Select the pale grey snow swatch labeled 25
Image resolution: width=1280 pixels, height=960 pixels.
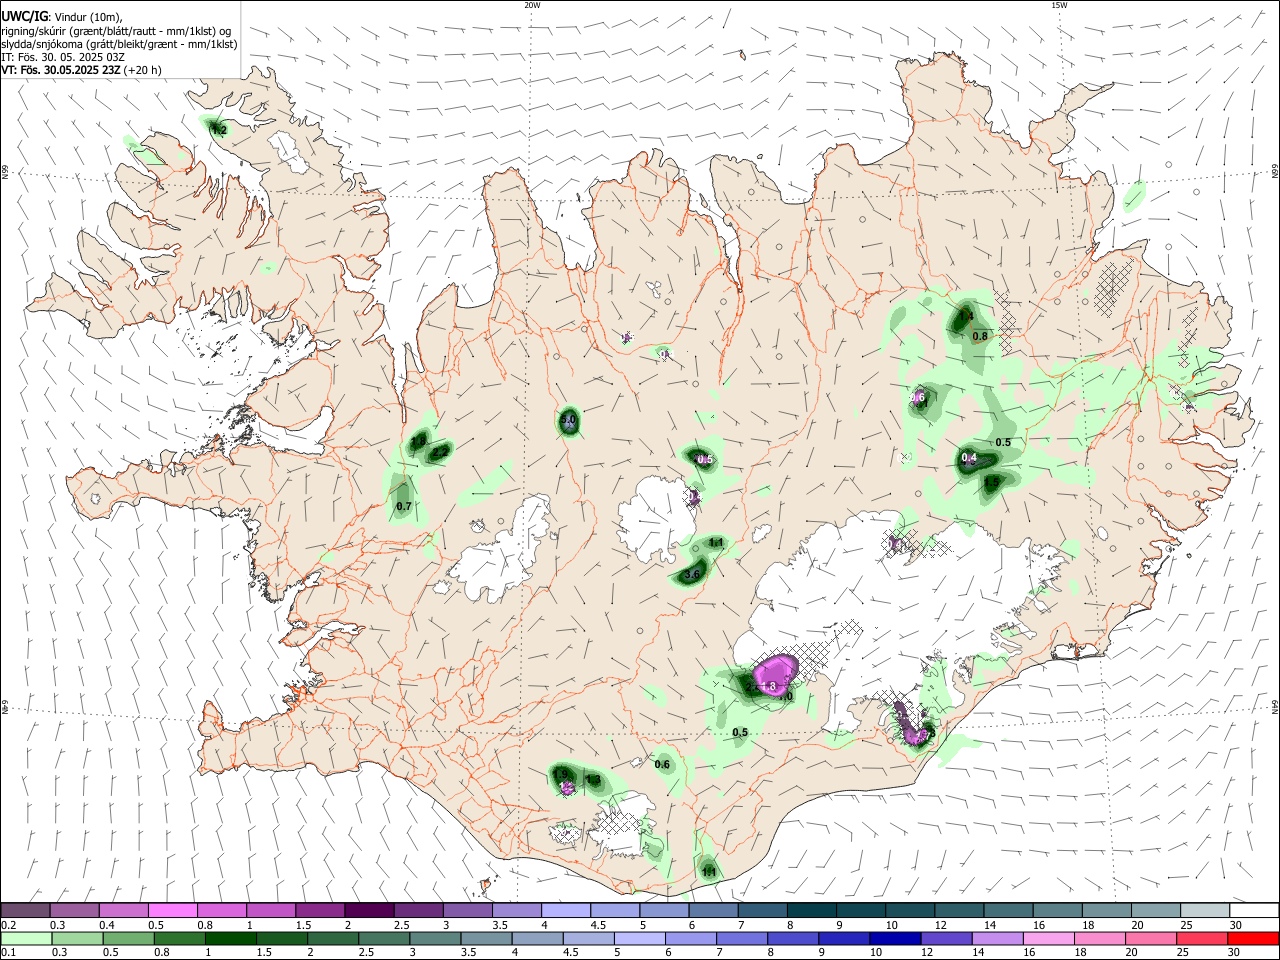(1206, 910)
